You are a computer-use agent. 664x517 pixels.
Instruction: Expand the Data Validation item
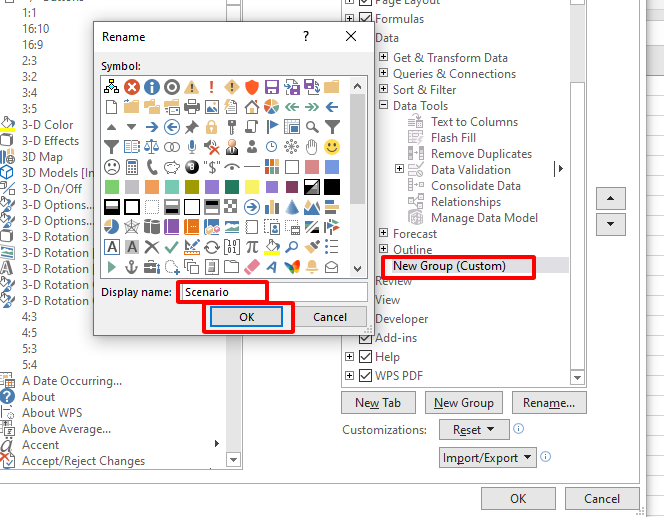tap(399, 169)
